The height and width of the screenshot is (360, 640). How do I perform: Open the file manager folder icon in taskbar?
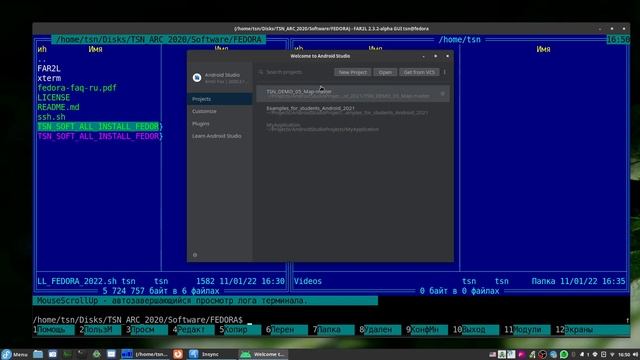pos(38,354)
